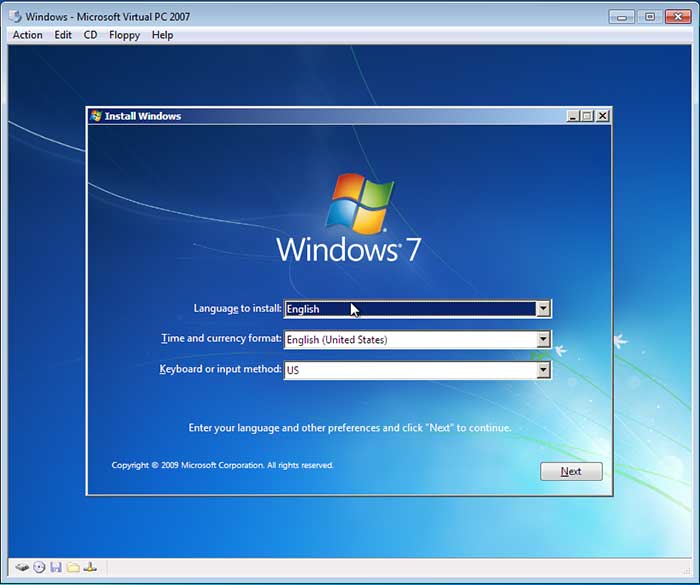Open the Edit menu
This screenshot has height=585, width=700.
point(63,35)
